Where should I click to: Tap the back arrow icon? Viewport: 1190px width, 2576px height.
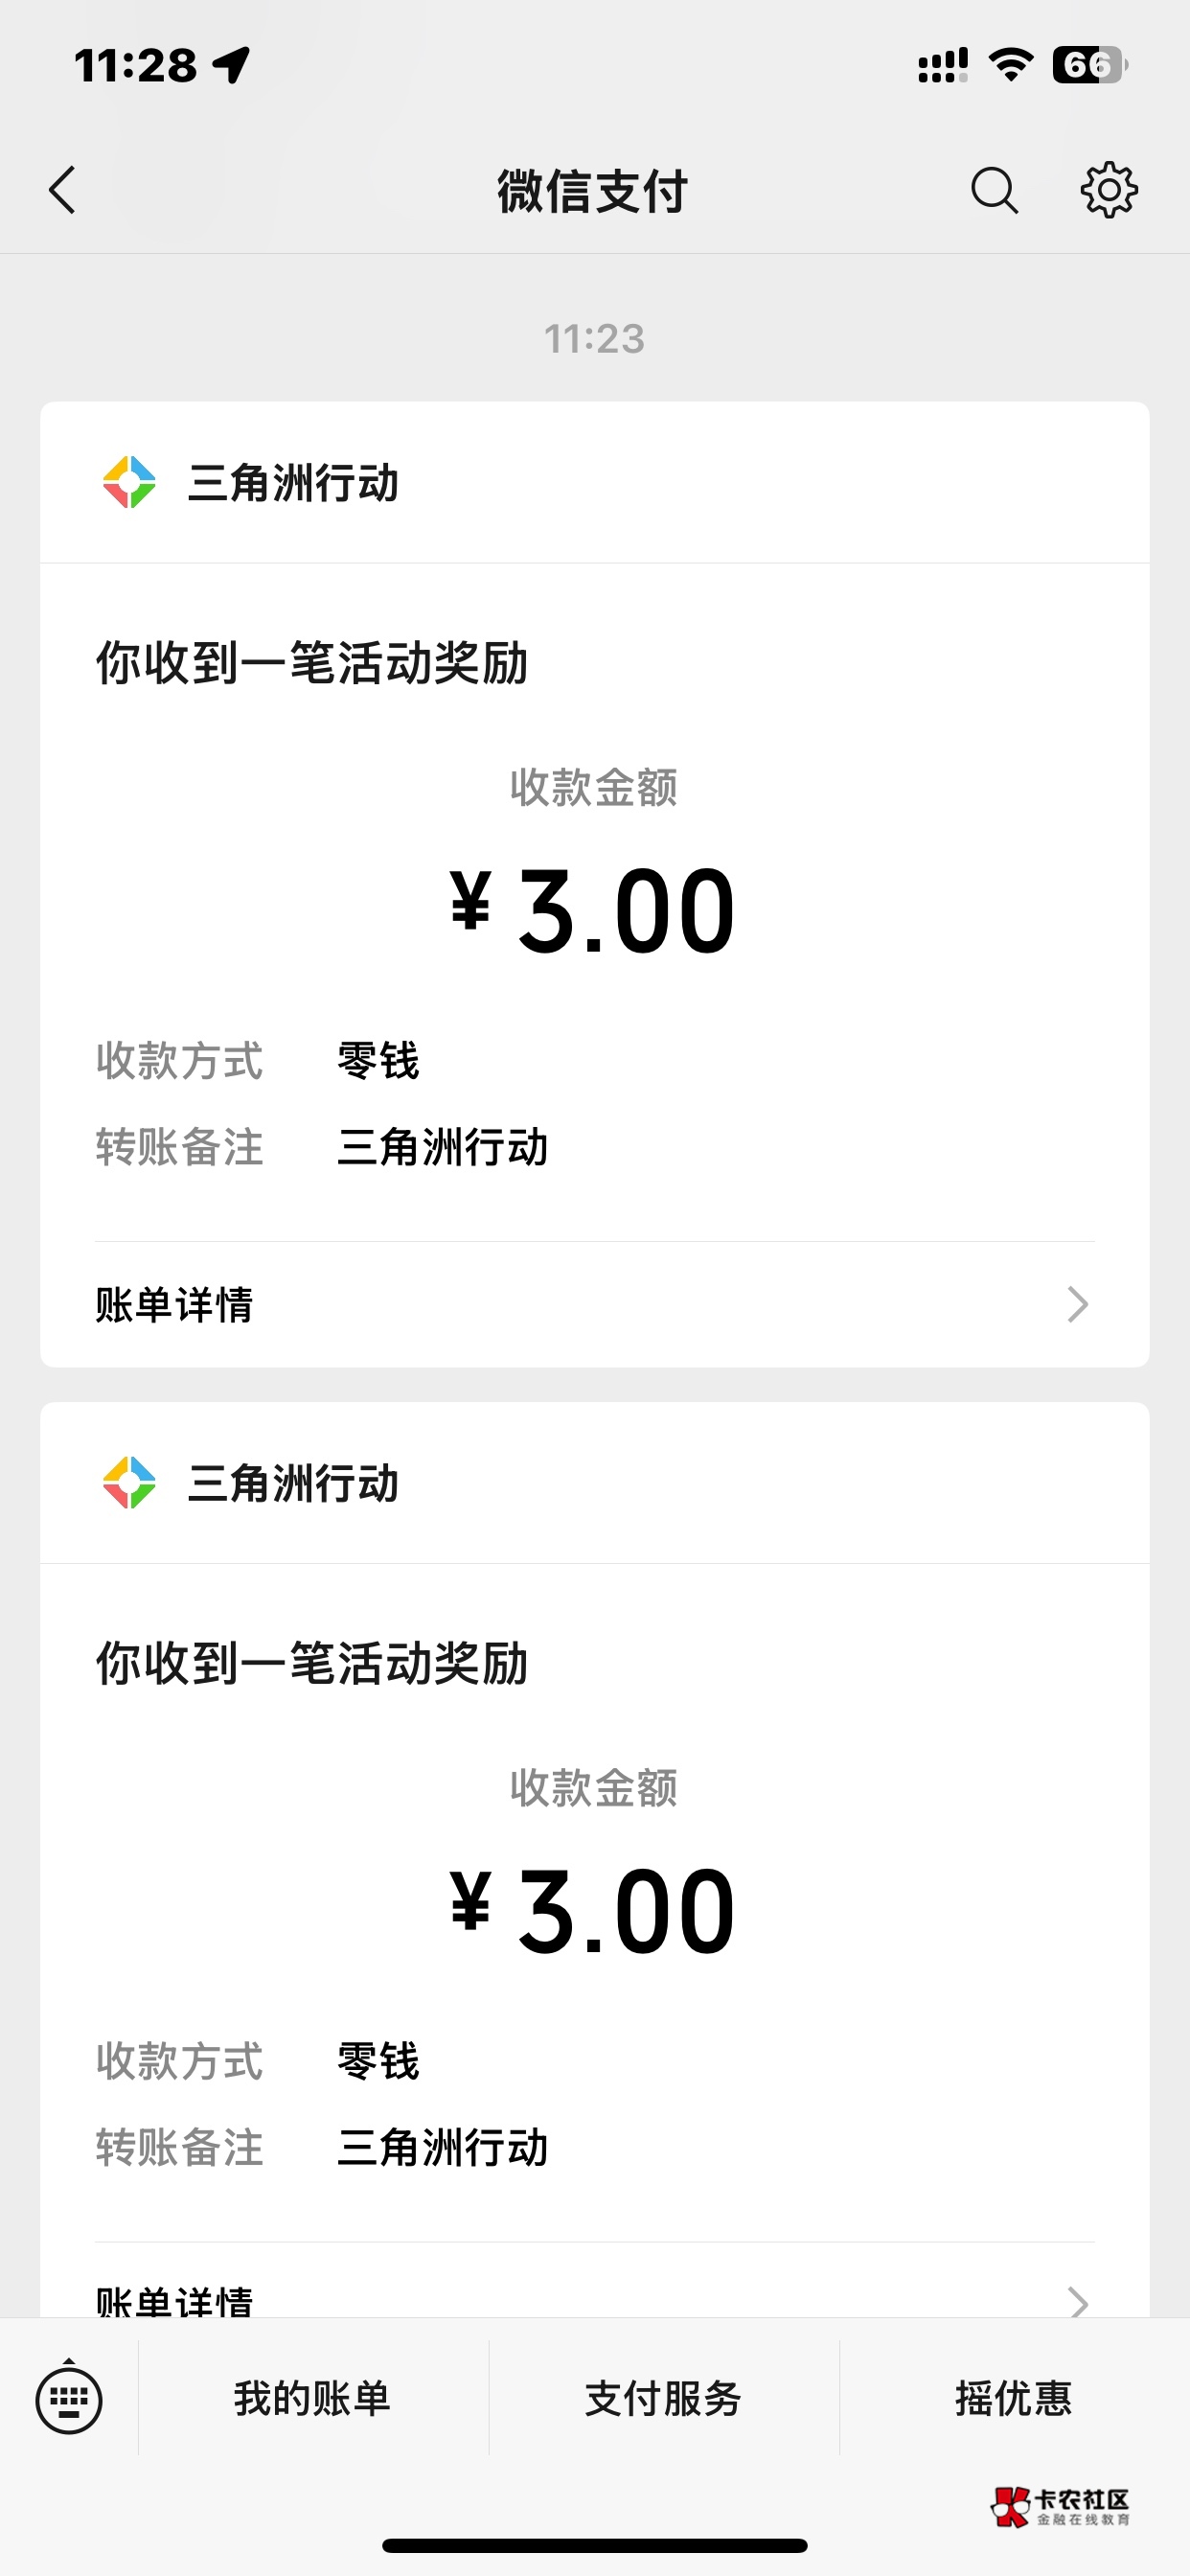pos(62,190)
